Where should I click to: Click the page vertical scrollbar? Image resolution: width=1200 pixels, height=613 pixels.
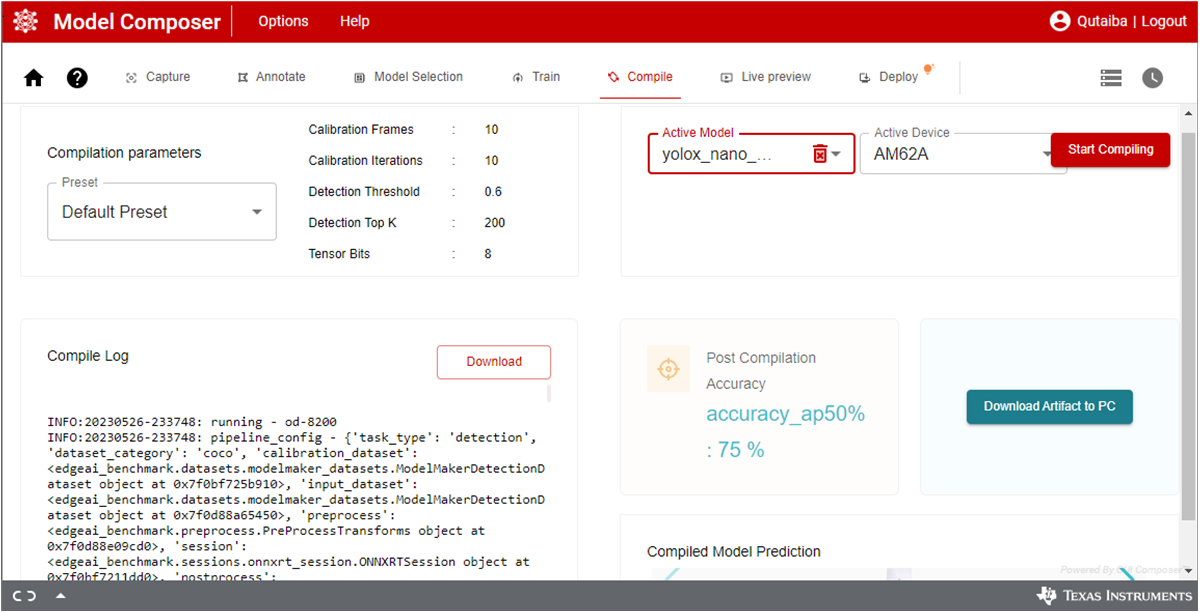point(1188,320)
